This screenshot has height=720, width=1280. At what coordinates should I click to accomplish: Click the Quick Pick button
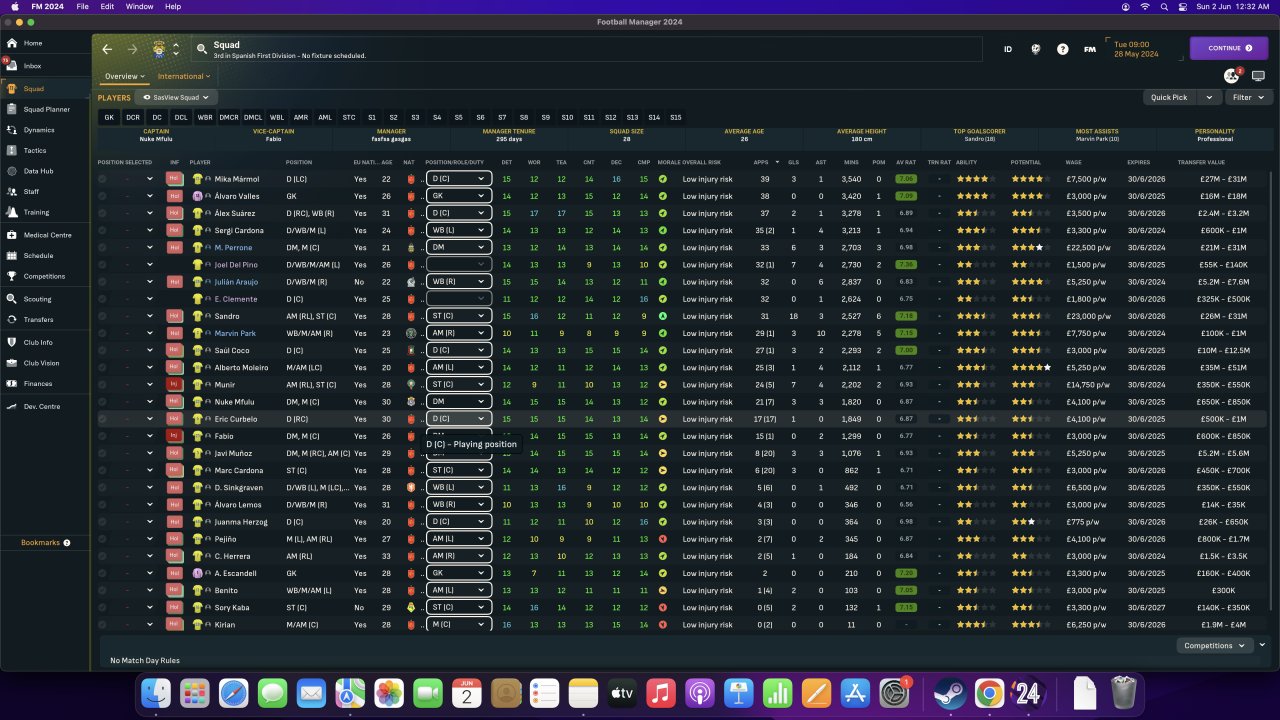point(1169,98)
